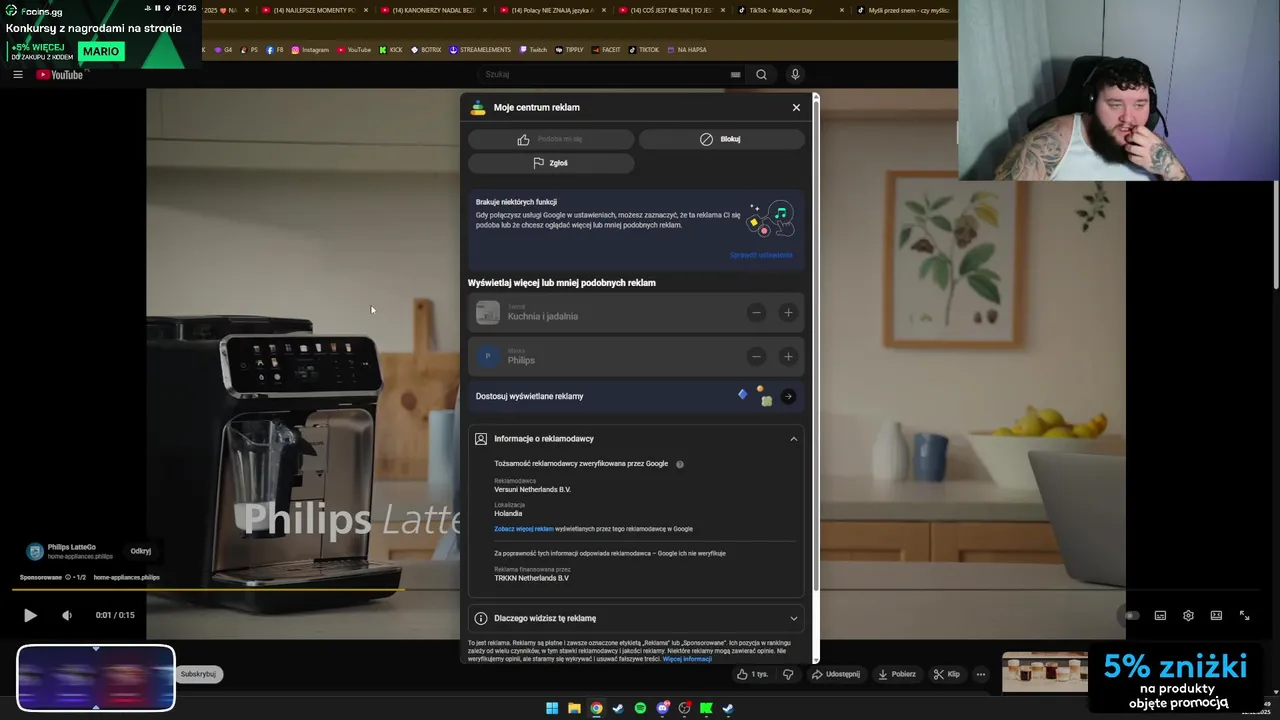Viewport: 1280px width, 720px height.
Task: Download the video with Pobierz
Action: click(896, 674)
